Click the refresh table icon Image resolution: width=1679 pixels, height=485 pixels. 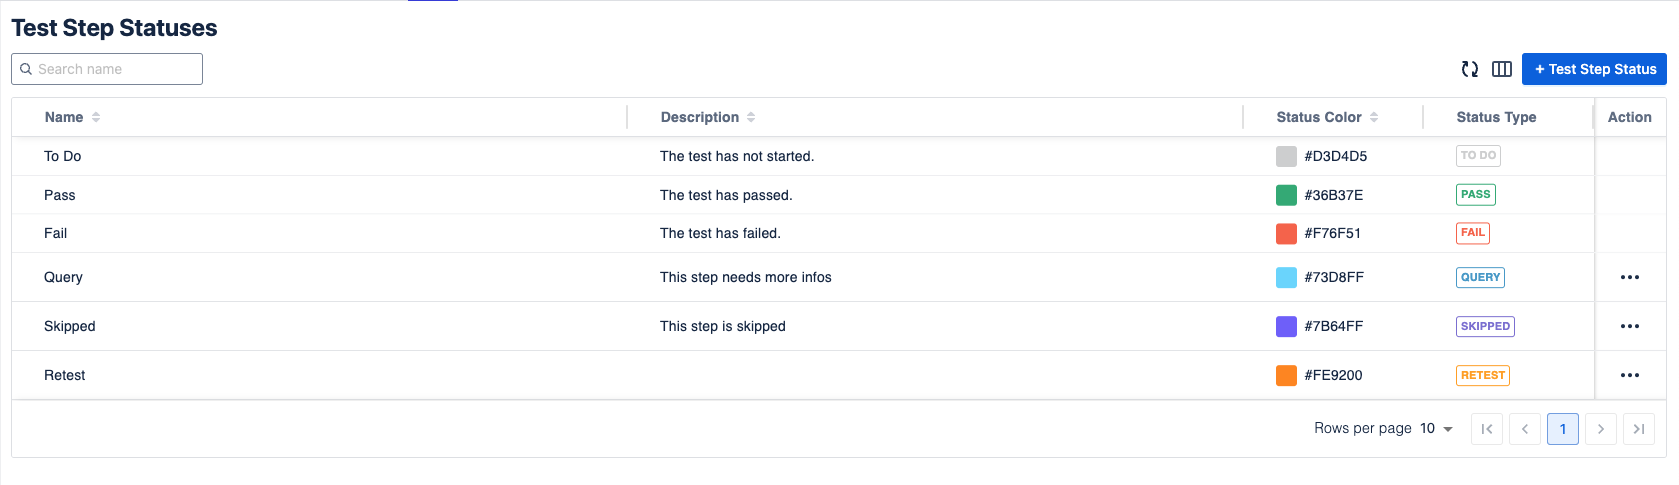(x=1470, y=69)
